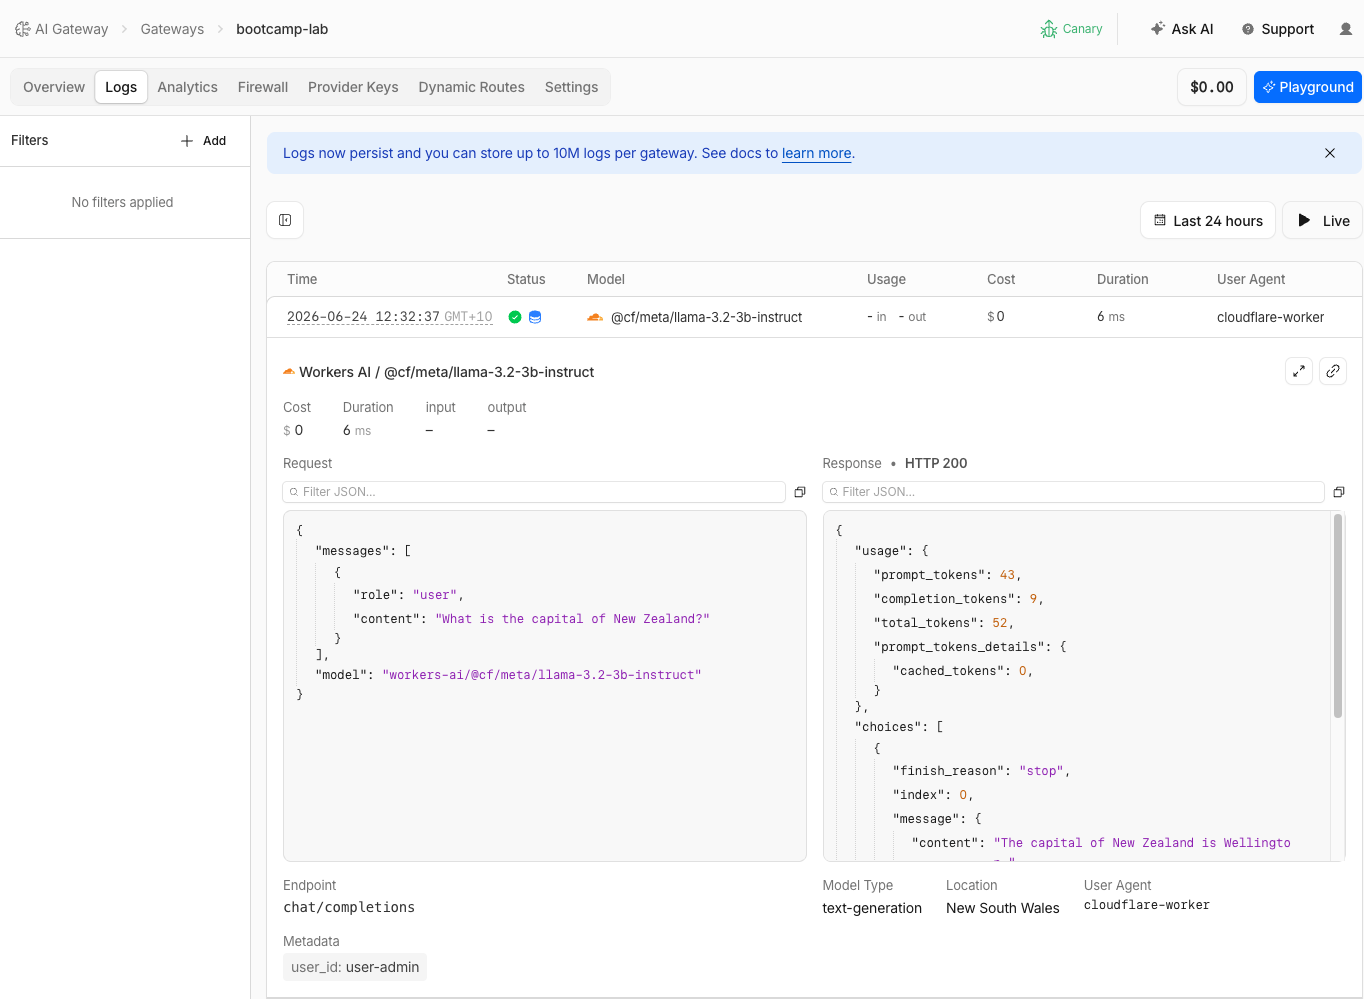The height and width of the screenshot is (999, 1364).
Task: Copy the response JSON
Action: click(1339, 492)
